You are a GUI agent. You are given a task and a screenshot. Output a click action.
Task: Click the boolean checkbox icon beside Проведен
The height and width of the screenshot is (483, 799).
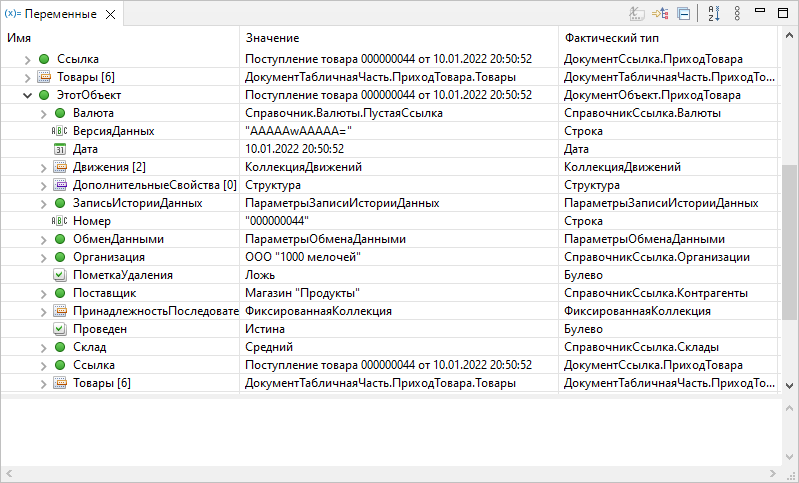click(59, 329)
